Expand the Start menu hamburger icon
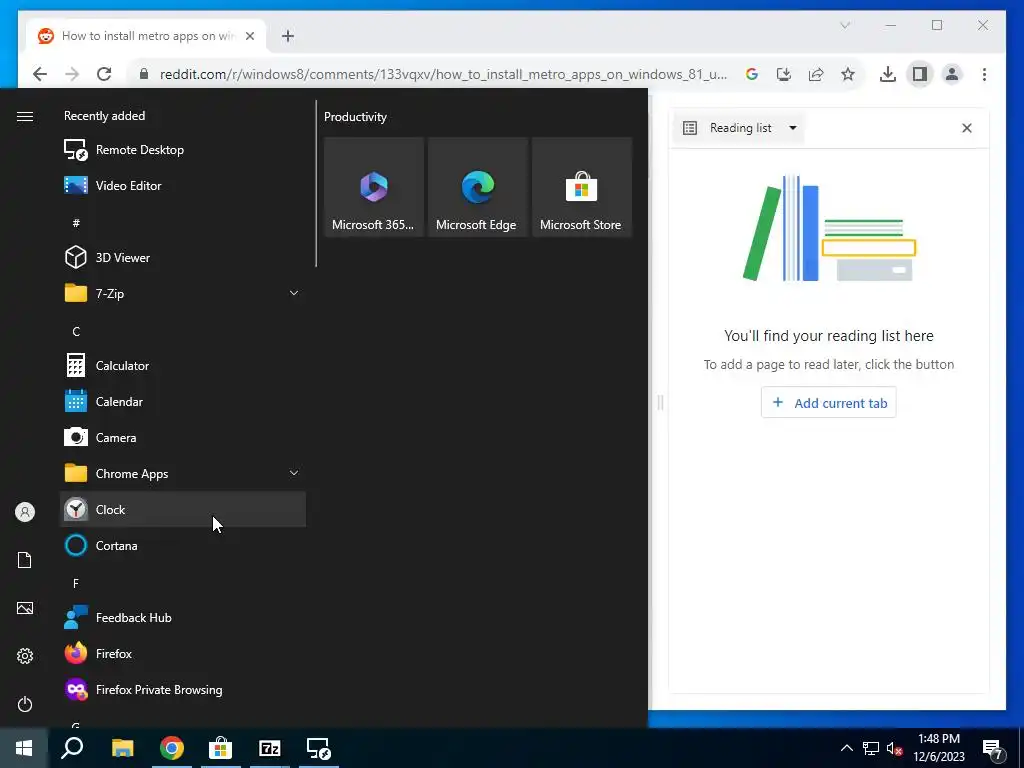 [x=25, y=116]
